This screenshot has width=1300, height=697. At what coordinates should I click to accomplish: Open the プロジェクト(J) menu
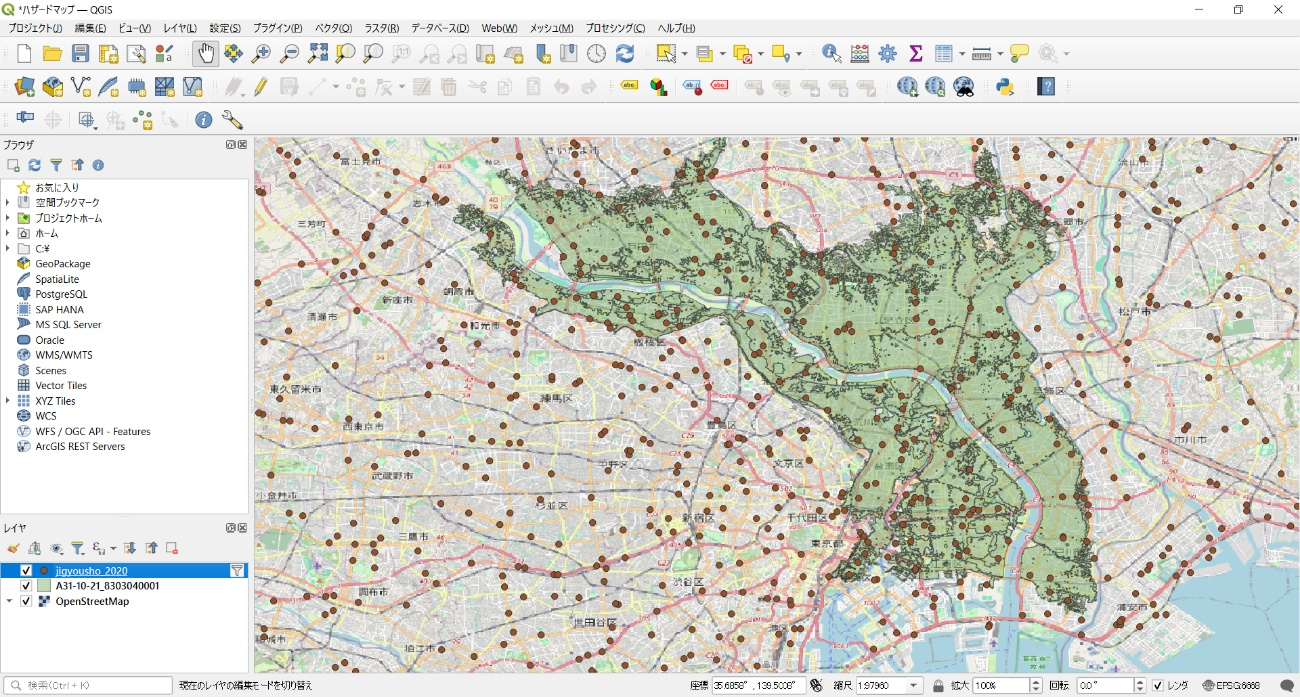(x=35, y=28)
